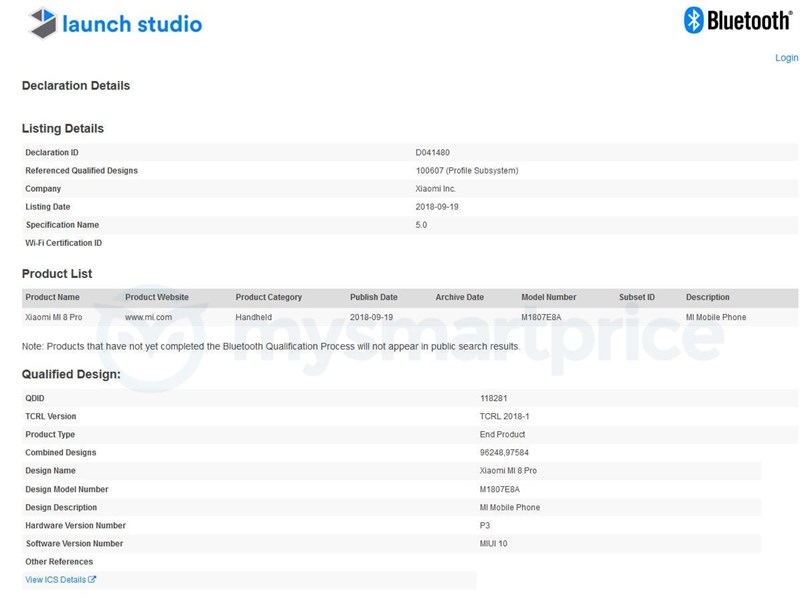
Task: Open the View ICS Details link
Action: point(55,580)
